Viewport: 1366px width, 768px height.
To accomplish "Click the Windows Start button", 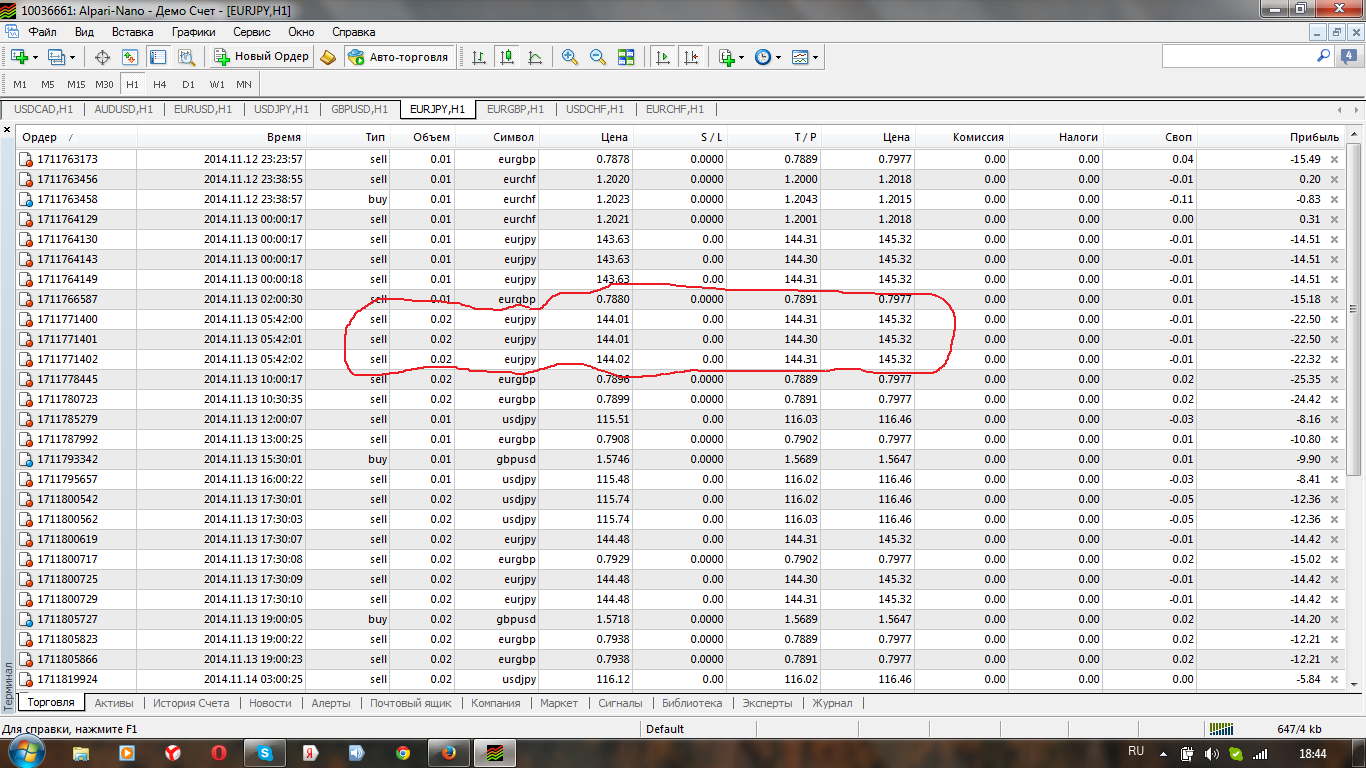I will click(27, 753).
